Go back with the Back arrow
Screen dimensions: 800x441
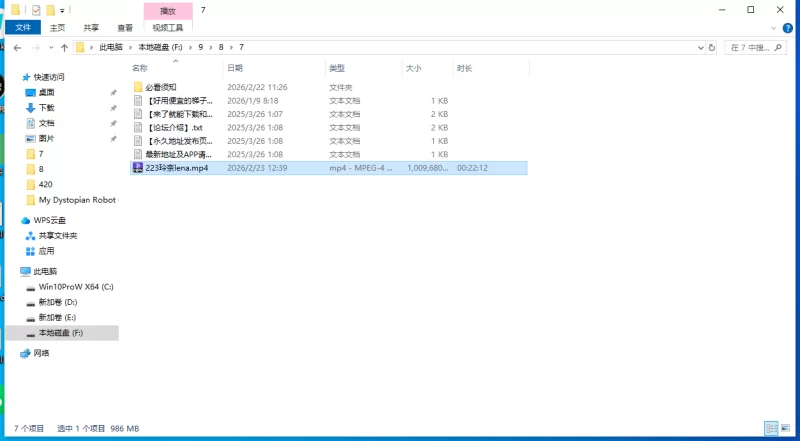pos(17,47)
